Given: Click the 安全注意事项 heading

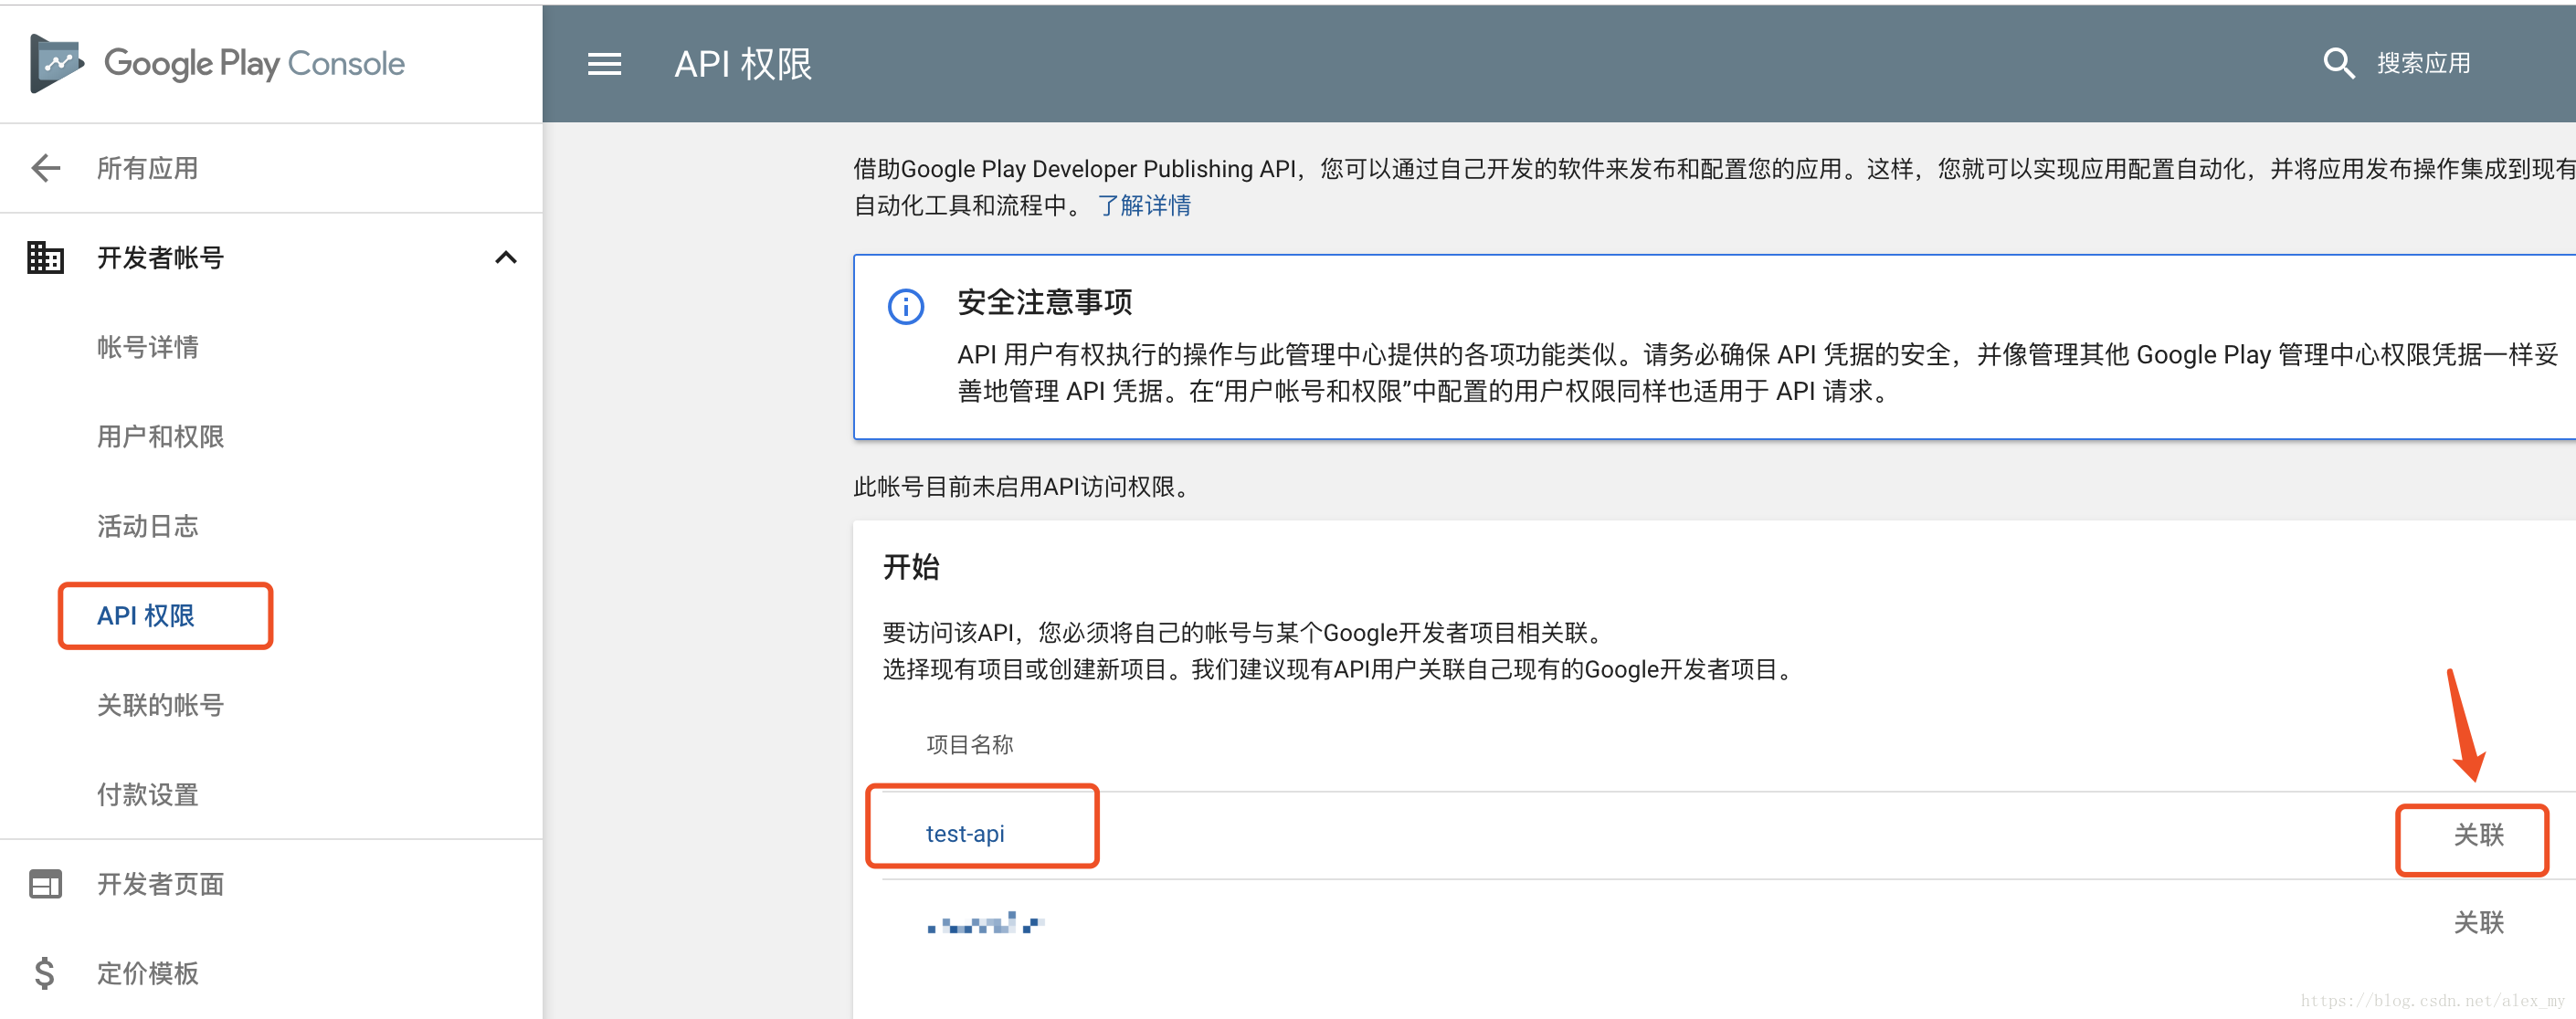Looking at the screenshot, I should pyautogui.click(x=1044, y=302).
